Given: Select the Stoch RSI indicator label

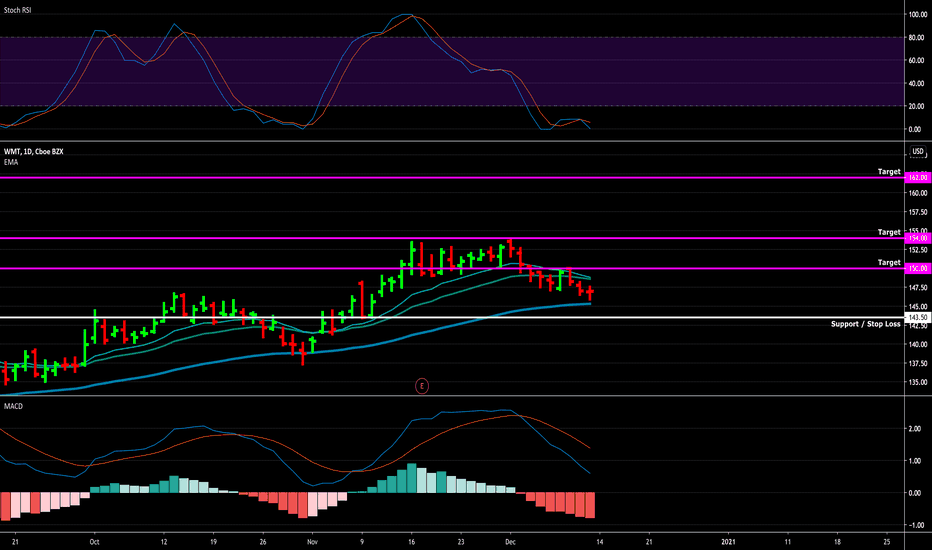Looking at the screenshot, I should (17, 10).
